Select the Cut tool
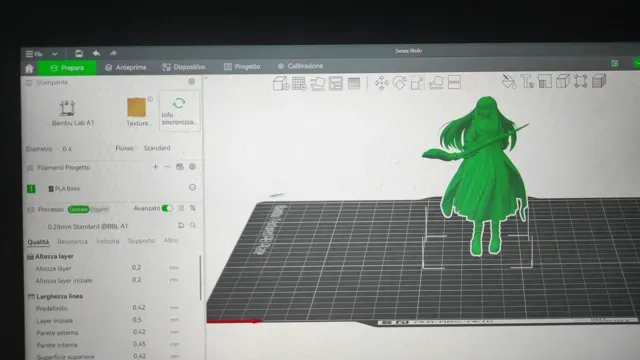 [454, 82]
